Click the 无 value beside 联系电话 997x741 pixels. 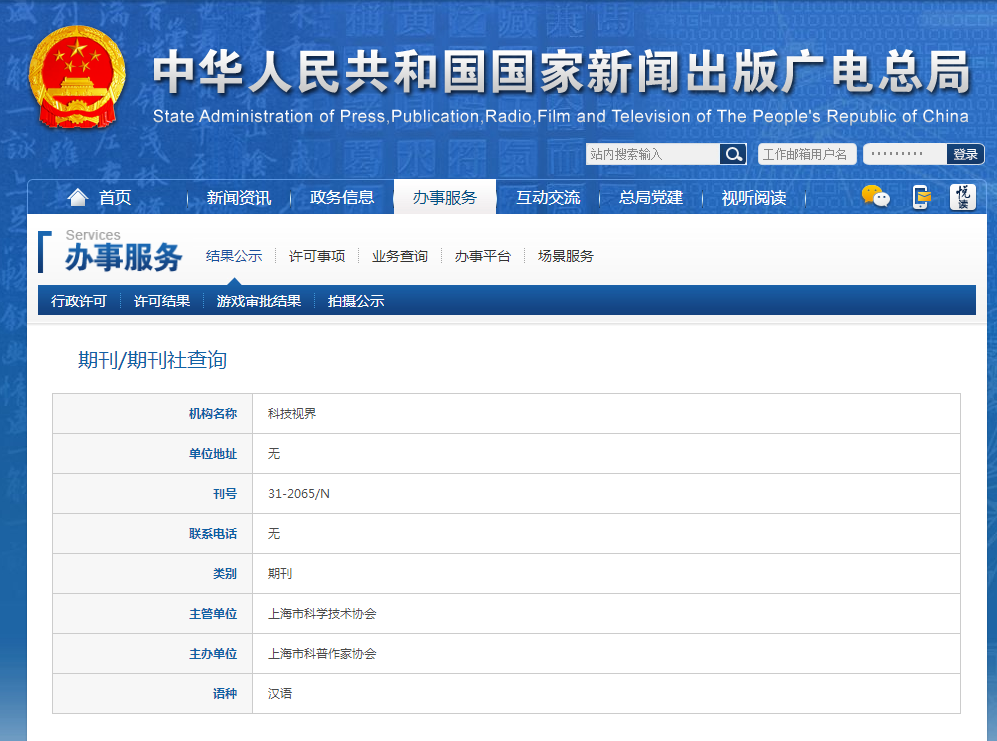[x=274, y=534]
